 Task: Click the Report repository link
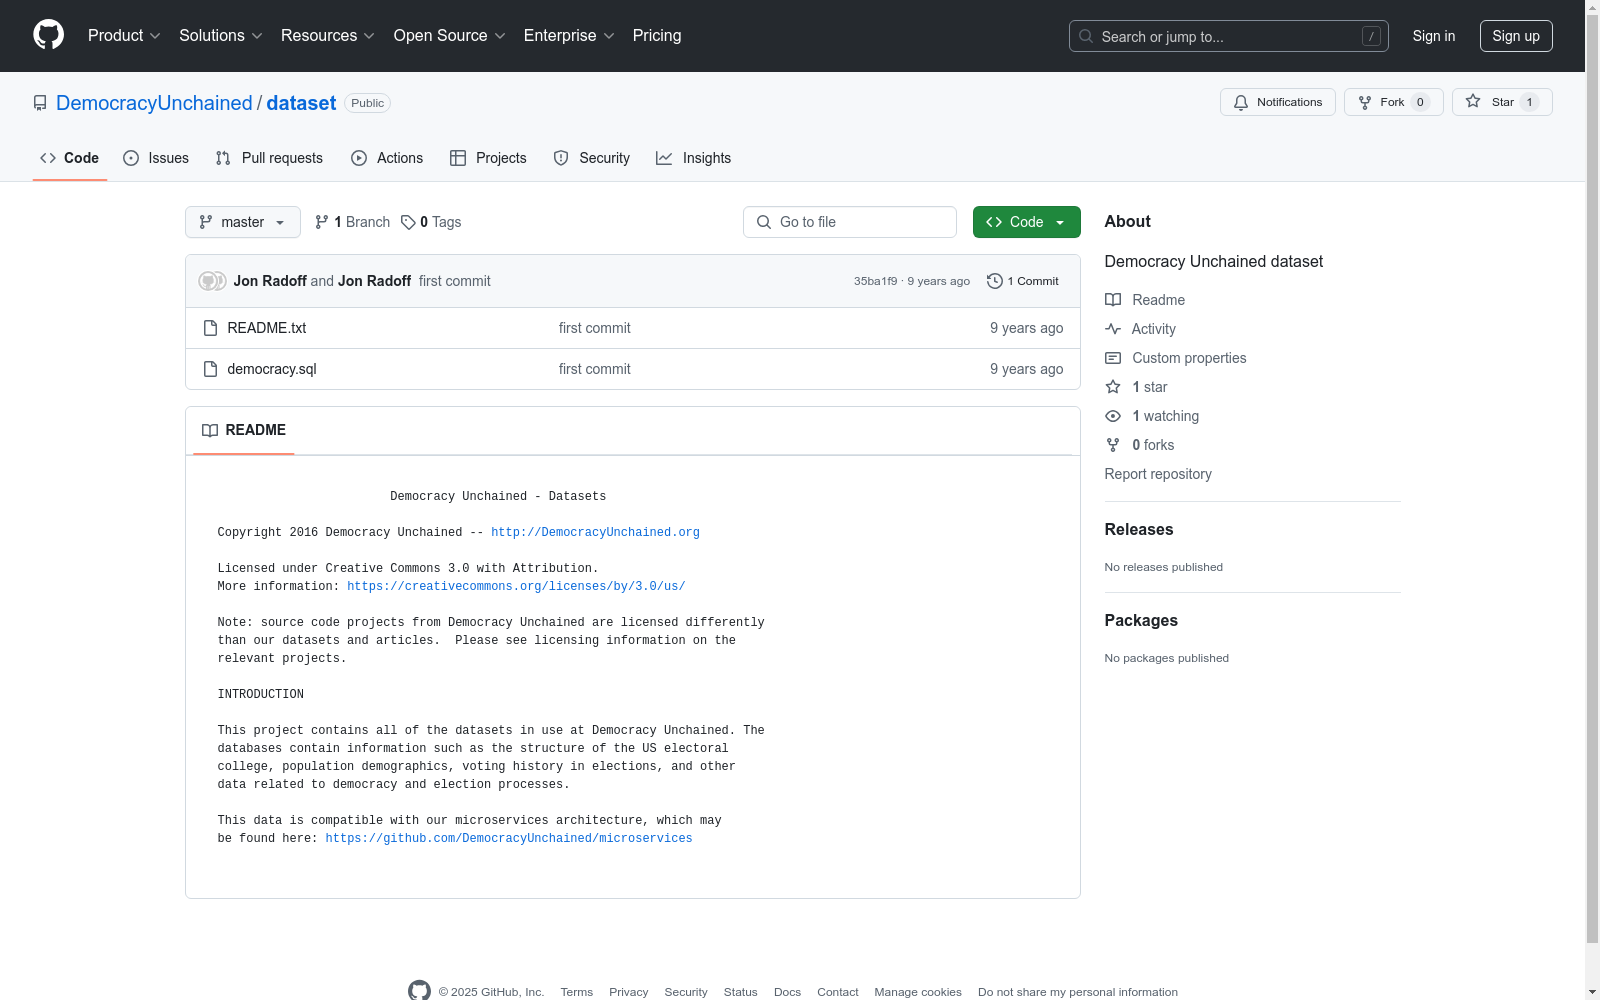[x=1158, y=474]
